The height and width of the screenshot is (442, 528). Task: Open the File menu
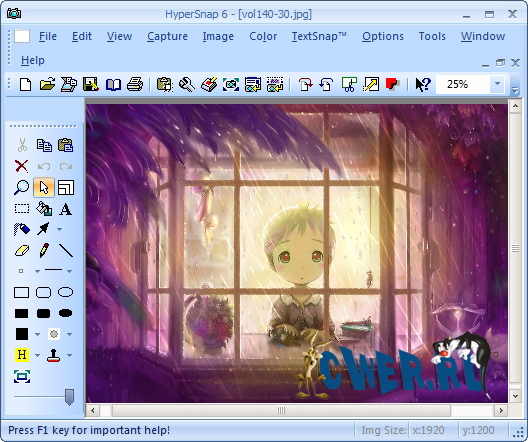48,36
